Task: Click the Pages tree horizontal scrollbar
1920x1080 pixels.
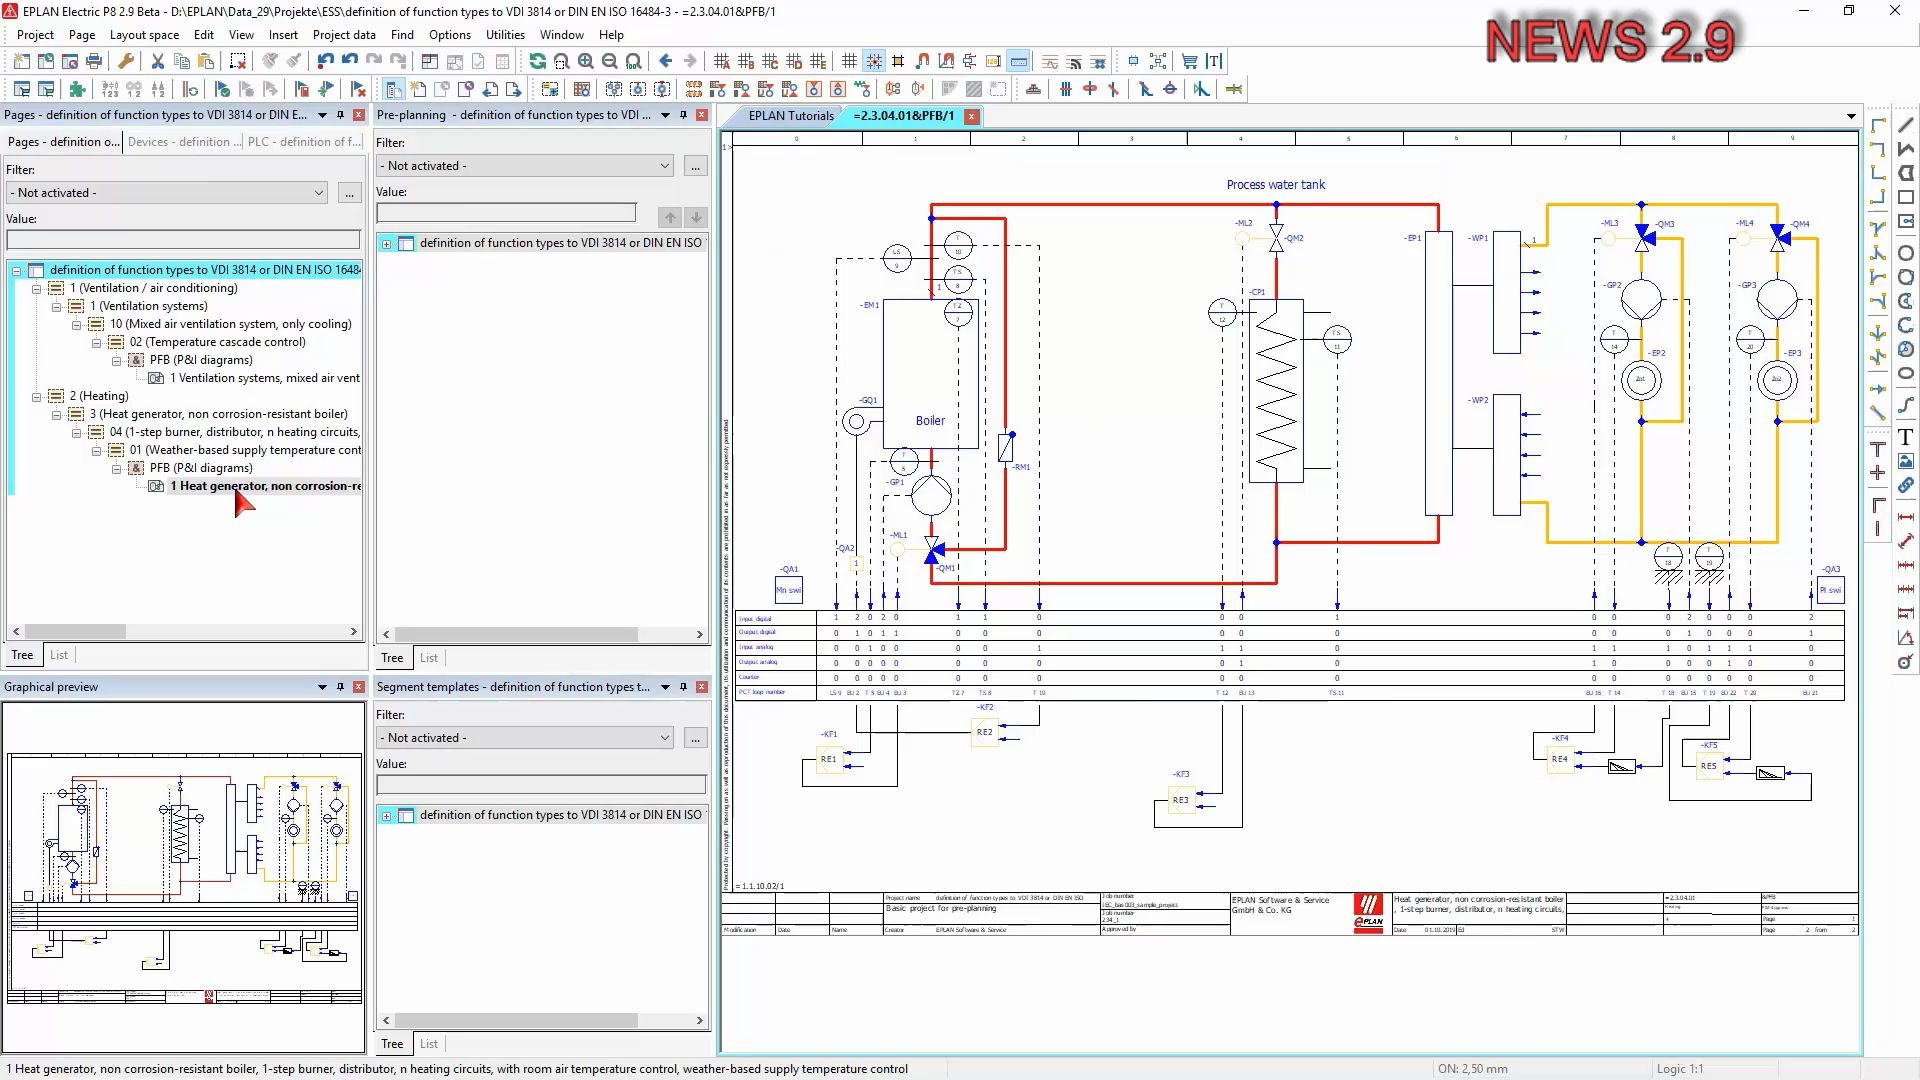Action: pyautogui.click(x=75, y=632)
